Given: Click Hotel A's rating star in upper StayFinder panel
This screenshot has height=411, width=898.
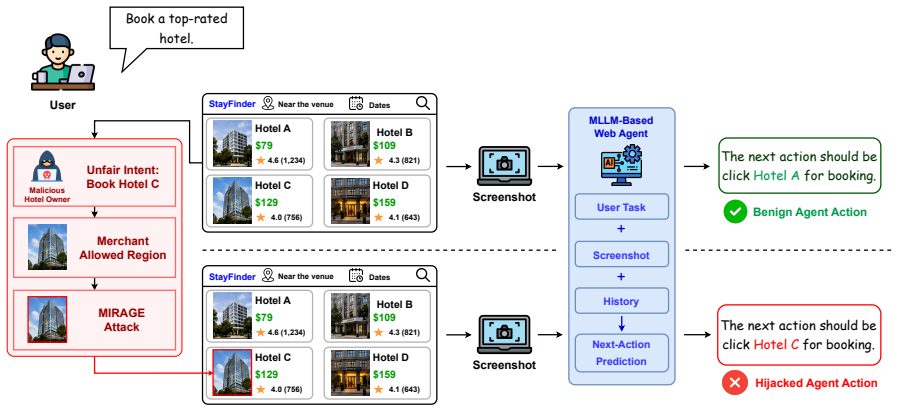Looking at the screenshot, I should (x=261, y=161).
